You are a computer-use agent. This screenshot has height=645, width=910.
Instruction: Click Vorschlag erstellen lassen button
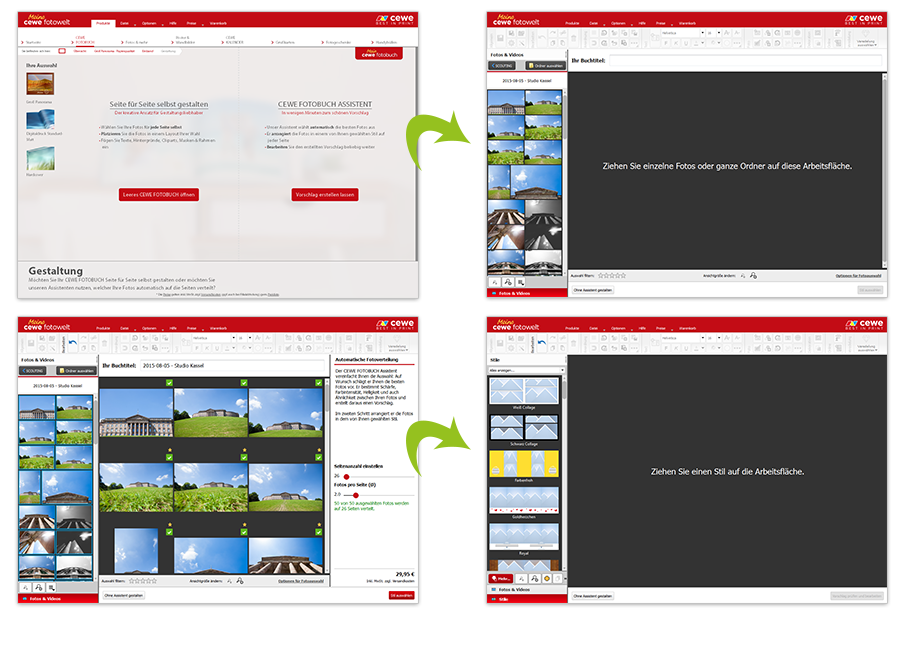point(325,194)
